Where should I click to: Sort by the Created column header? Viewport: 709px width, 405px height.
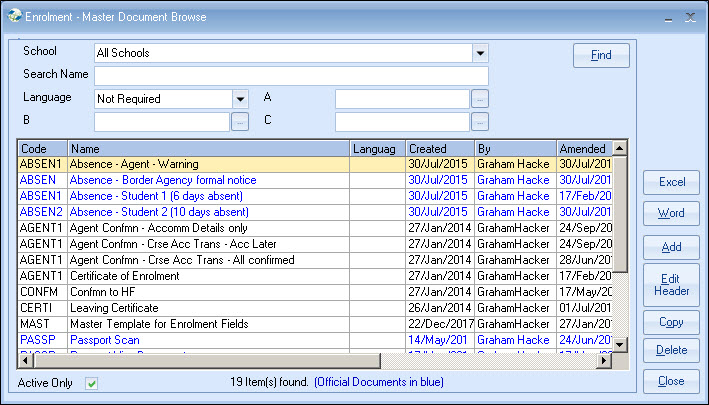439,148
